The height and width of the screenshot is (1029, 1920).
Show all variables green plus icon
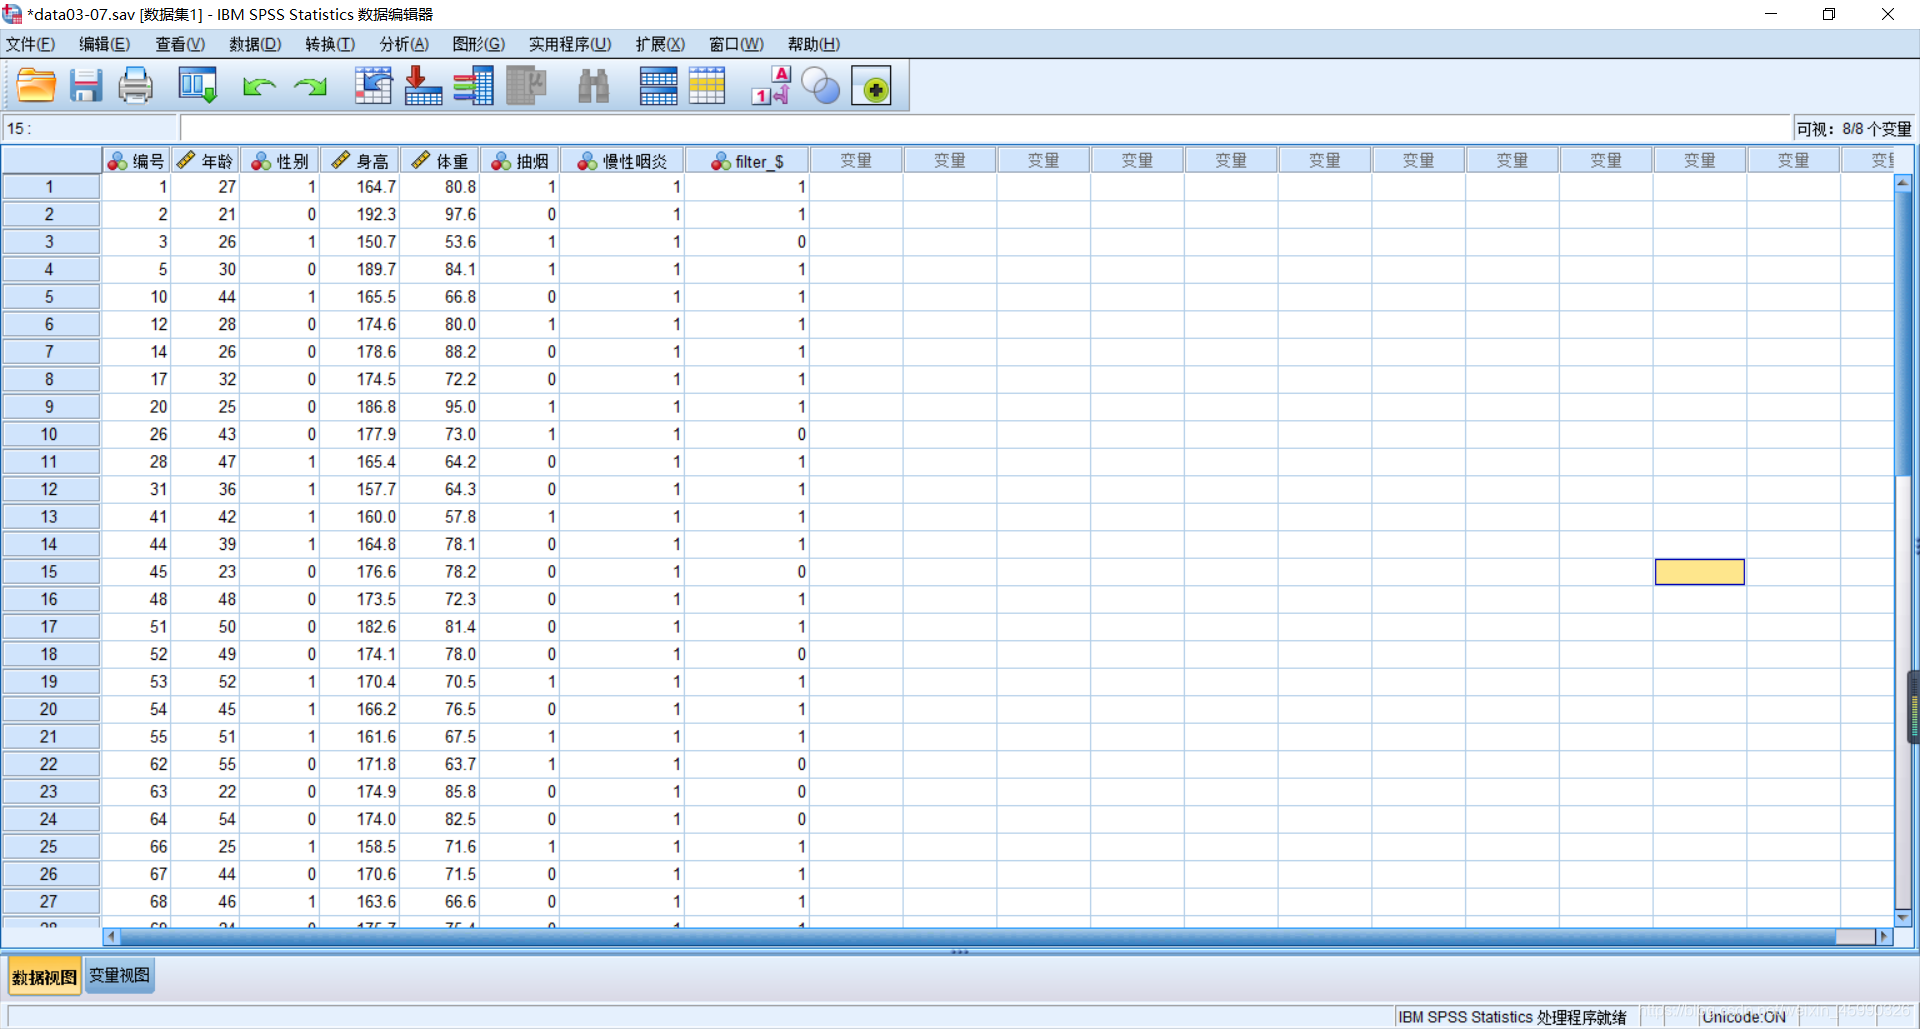pyautogui.click(x=872, y=87)
